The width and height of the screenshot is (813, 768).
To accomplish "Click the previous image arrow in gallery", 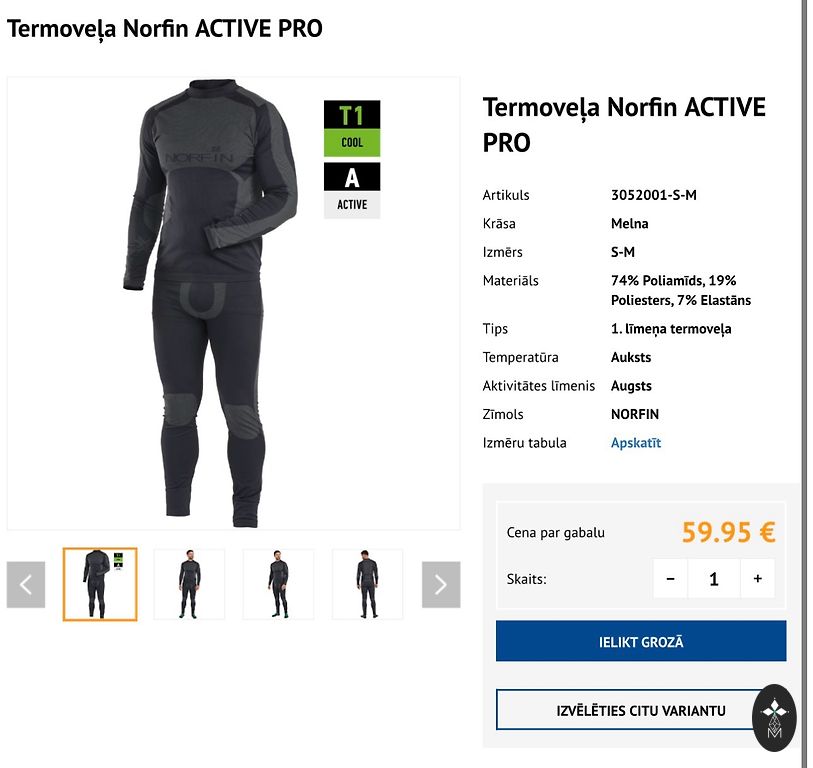I will [x=26, y=584].
